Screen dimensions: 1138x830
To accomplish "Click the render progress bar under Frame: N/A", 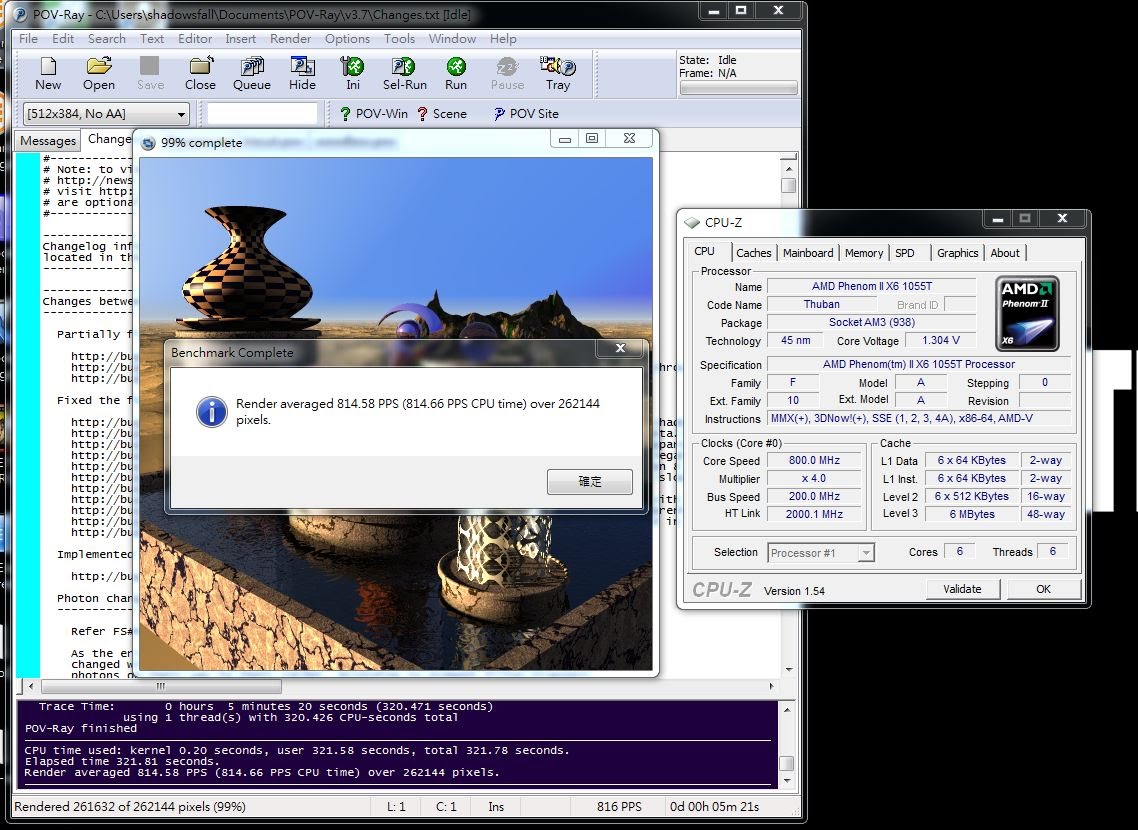I will [738, 89].
